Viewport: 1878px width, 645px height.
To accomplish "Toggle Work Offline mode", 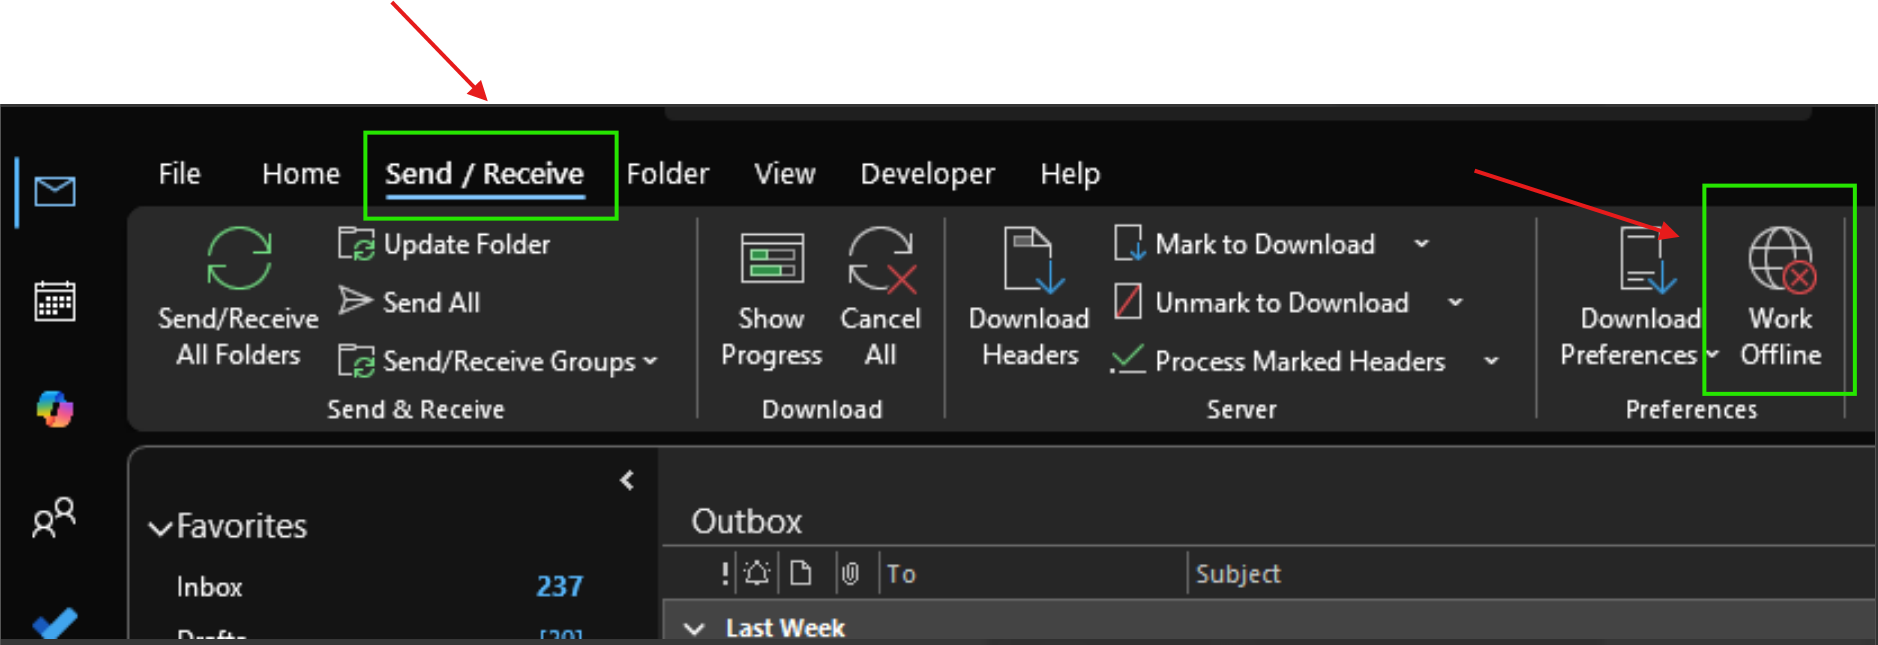I will click(x=1780, y=297).
